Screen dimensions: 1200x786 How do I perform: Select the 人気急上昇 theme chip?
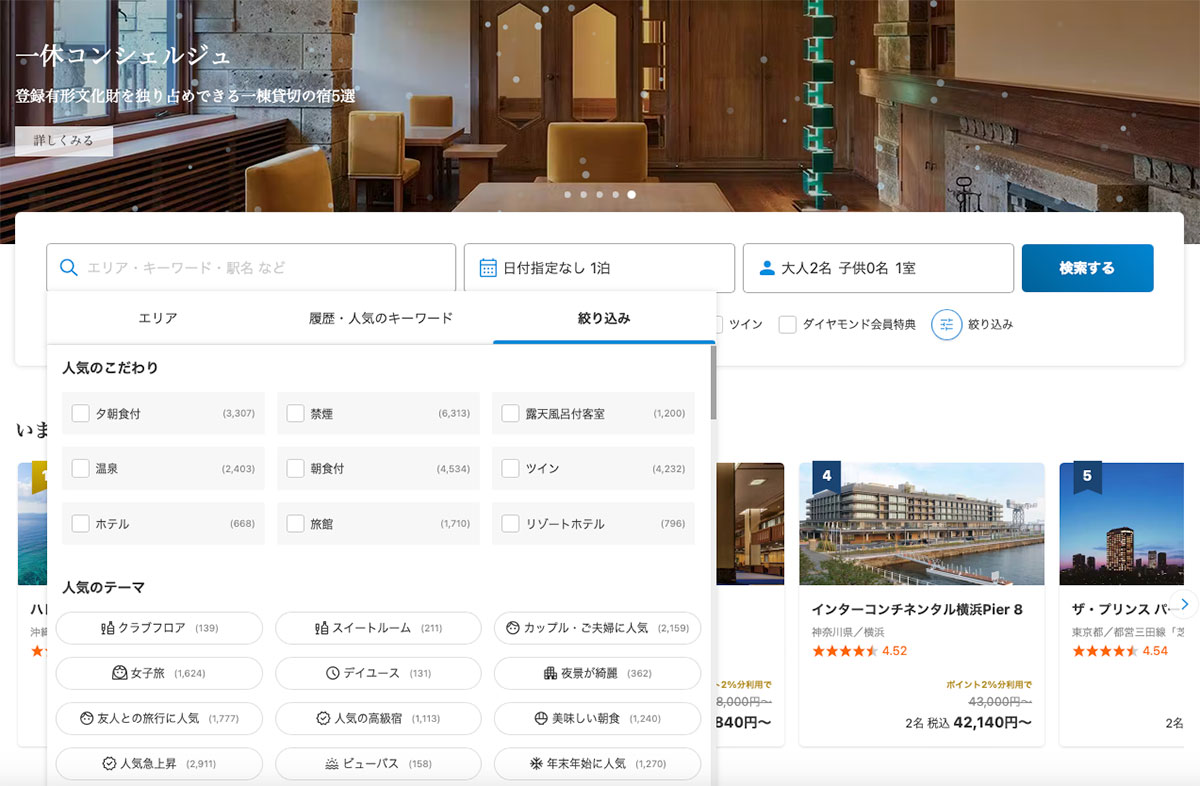(x=159, y=763)
